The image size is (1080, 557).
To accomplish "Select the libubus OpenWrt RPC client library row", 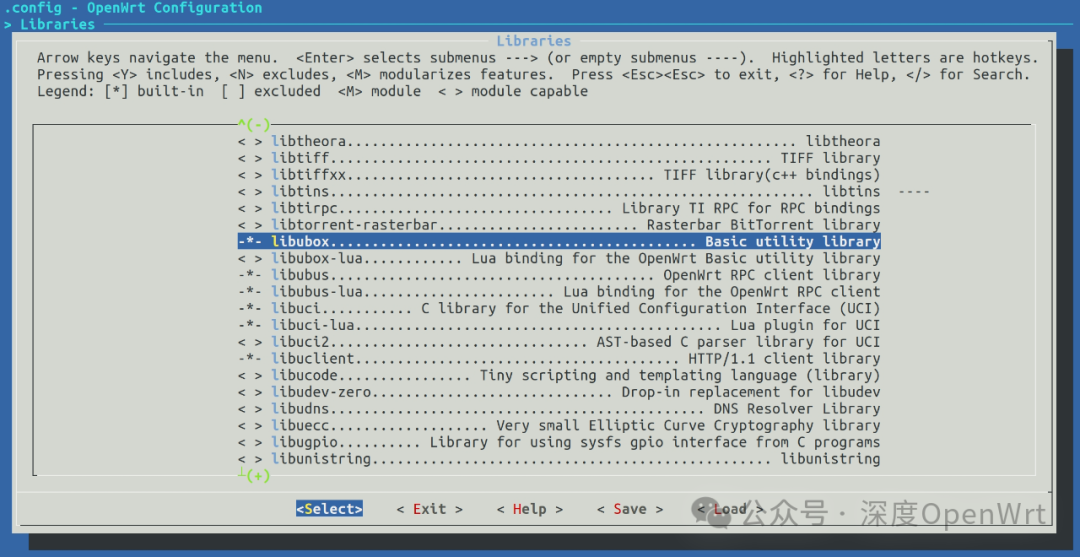I will tap(559, 275).
